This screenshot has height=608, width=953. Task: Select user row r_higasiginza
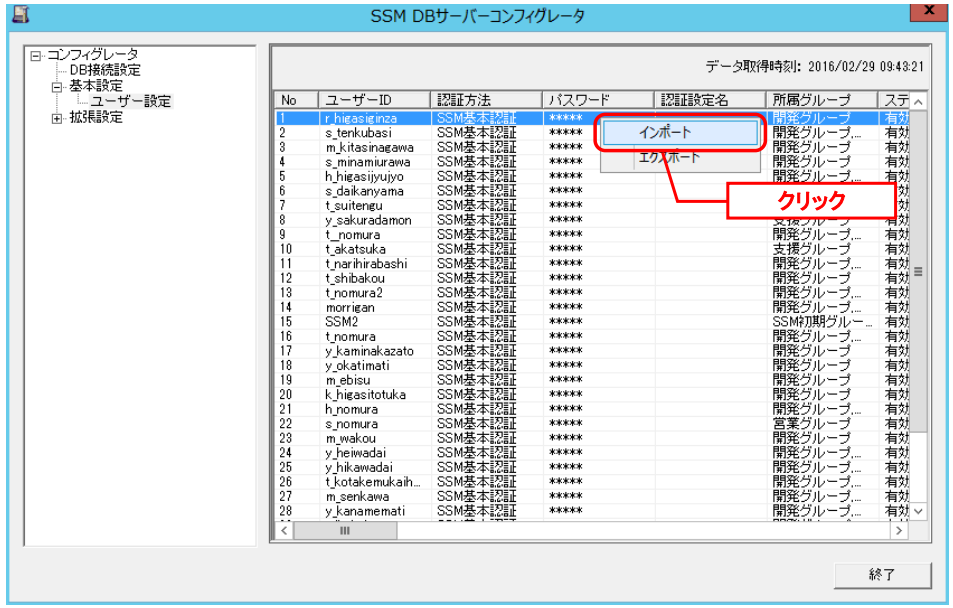click(593, 118)
